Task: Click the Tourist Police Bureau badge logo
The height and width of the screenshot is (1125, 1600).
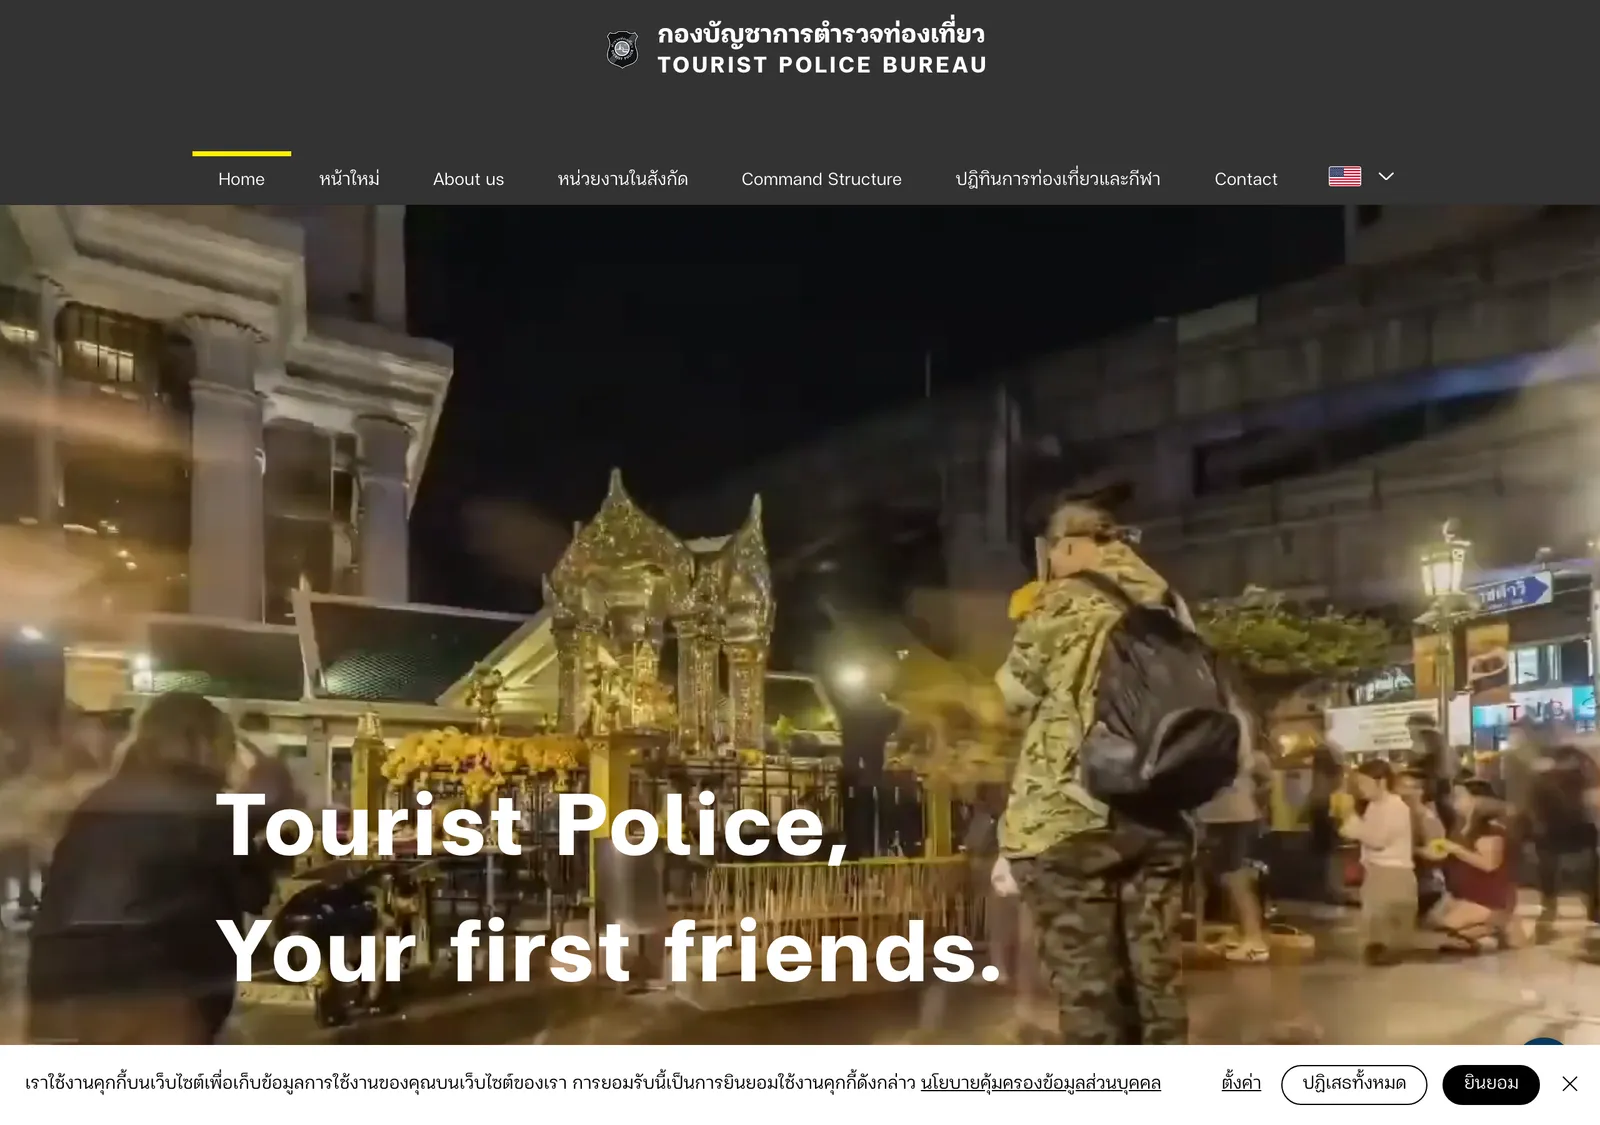Action: (x=622, y=49)
